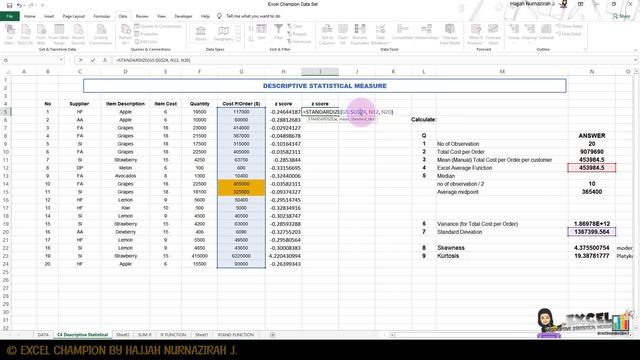The height and width of the screenshot is (360, 640).
Task: Confirm formula with Enter checkmark button
Action: click(x=93, y=60)
